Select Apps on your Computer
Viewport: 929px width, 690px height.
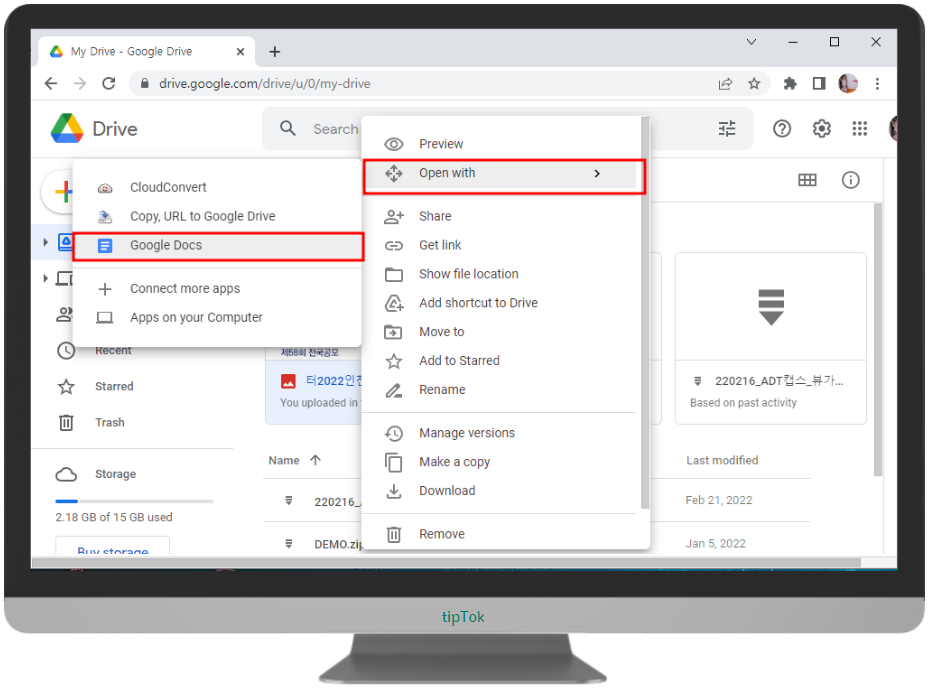click(x=217, y=318)
